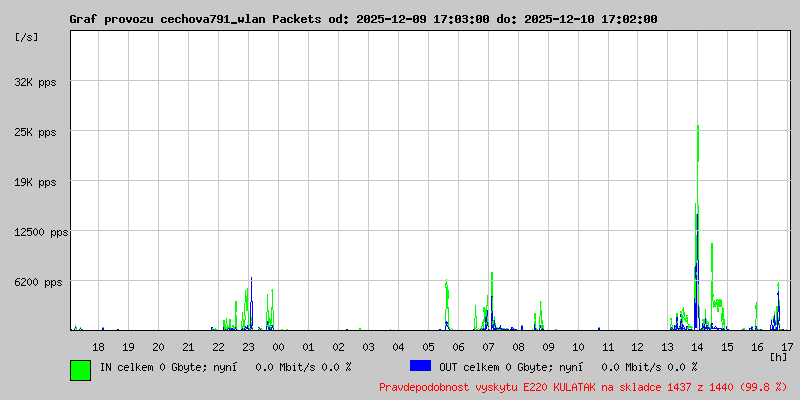Viewport: 800px width, 400px height.
Task: Click the 6200 pps axis label
Action: (38, 282)
